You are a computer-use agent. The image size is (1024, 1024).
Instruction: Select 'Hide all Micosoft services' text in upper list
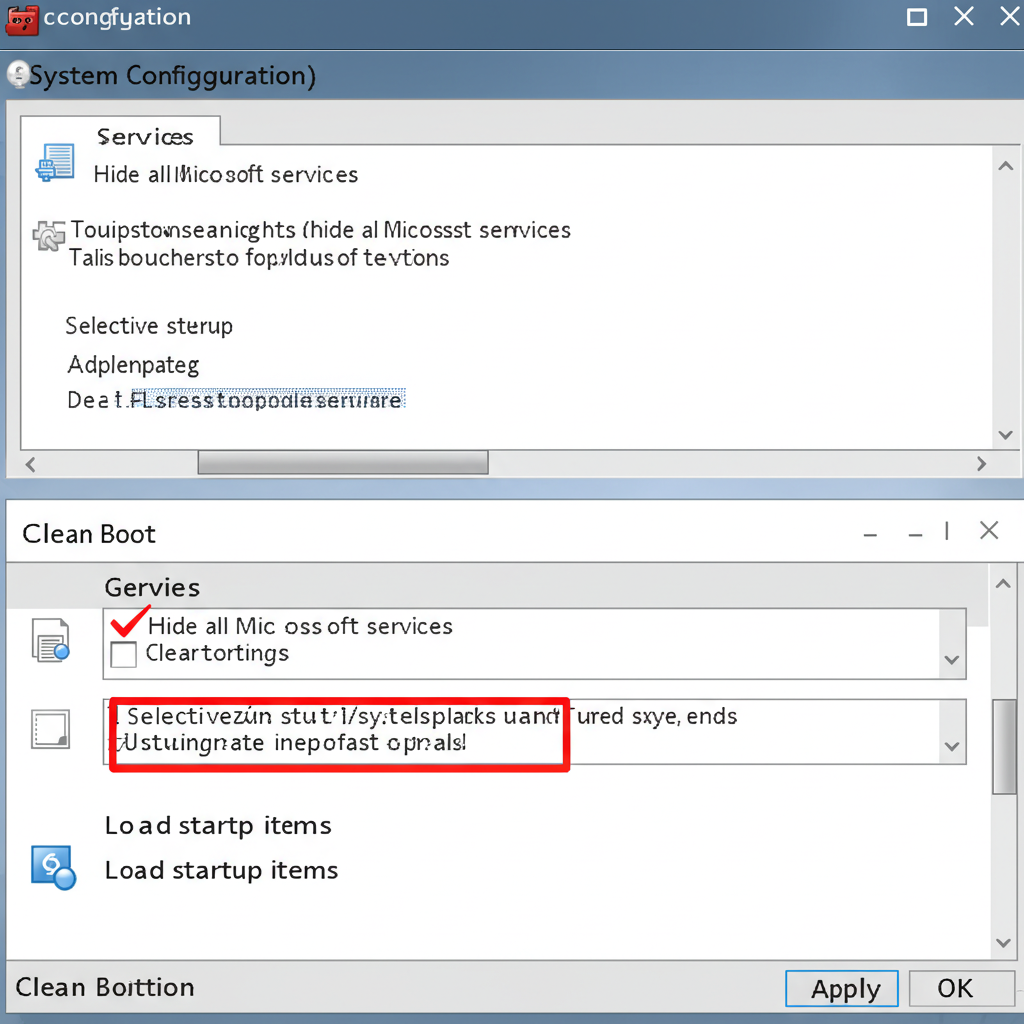(x=226, y=175)
